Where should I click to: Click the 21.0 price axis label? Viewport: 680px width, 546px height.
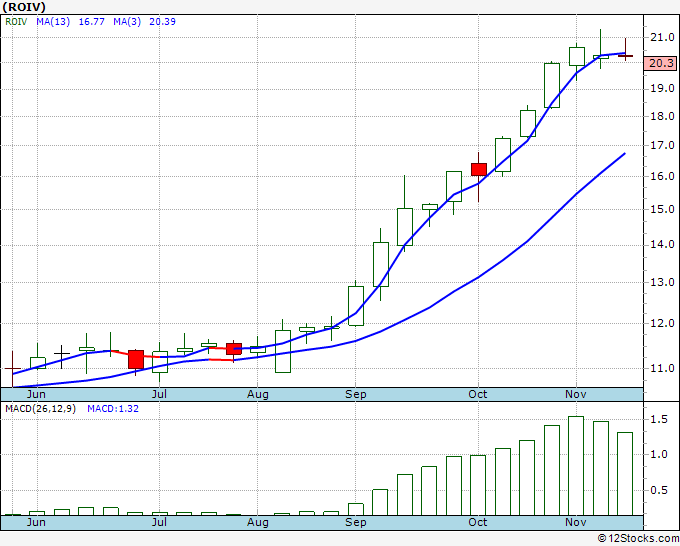657,38
